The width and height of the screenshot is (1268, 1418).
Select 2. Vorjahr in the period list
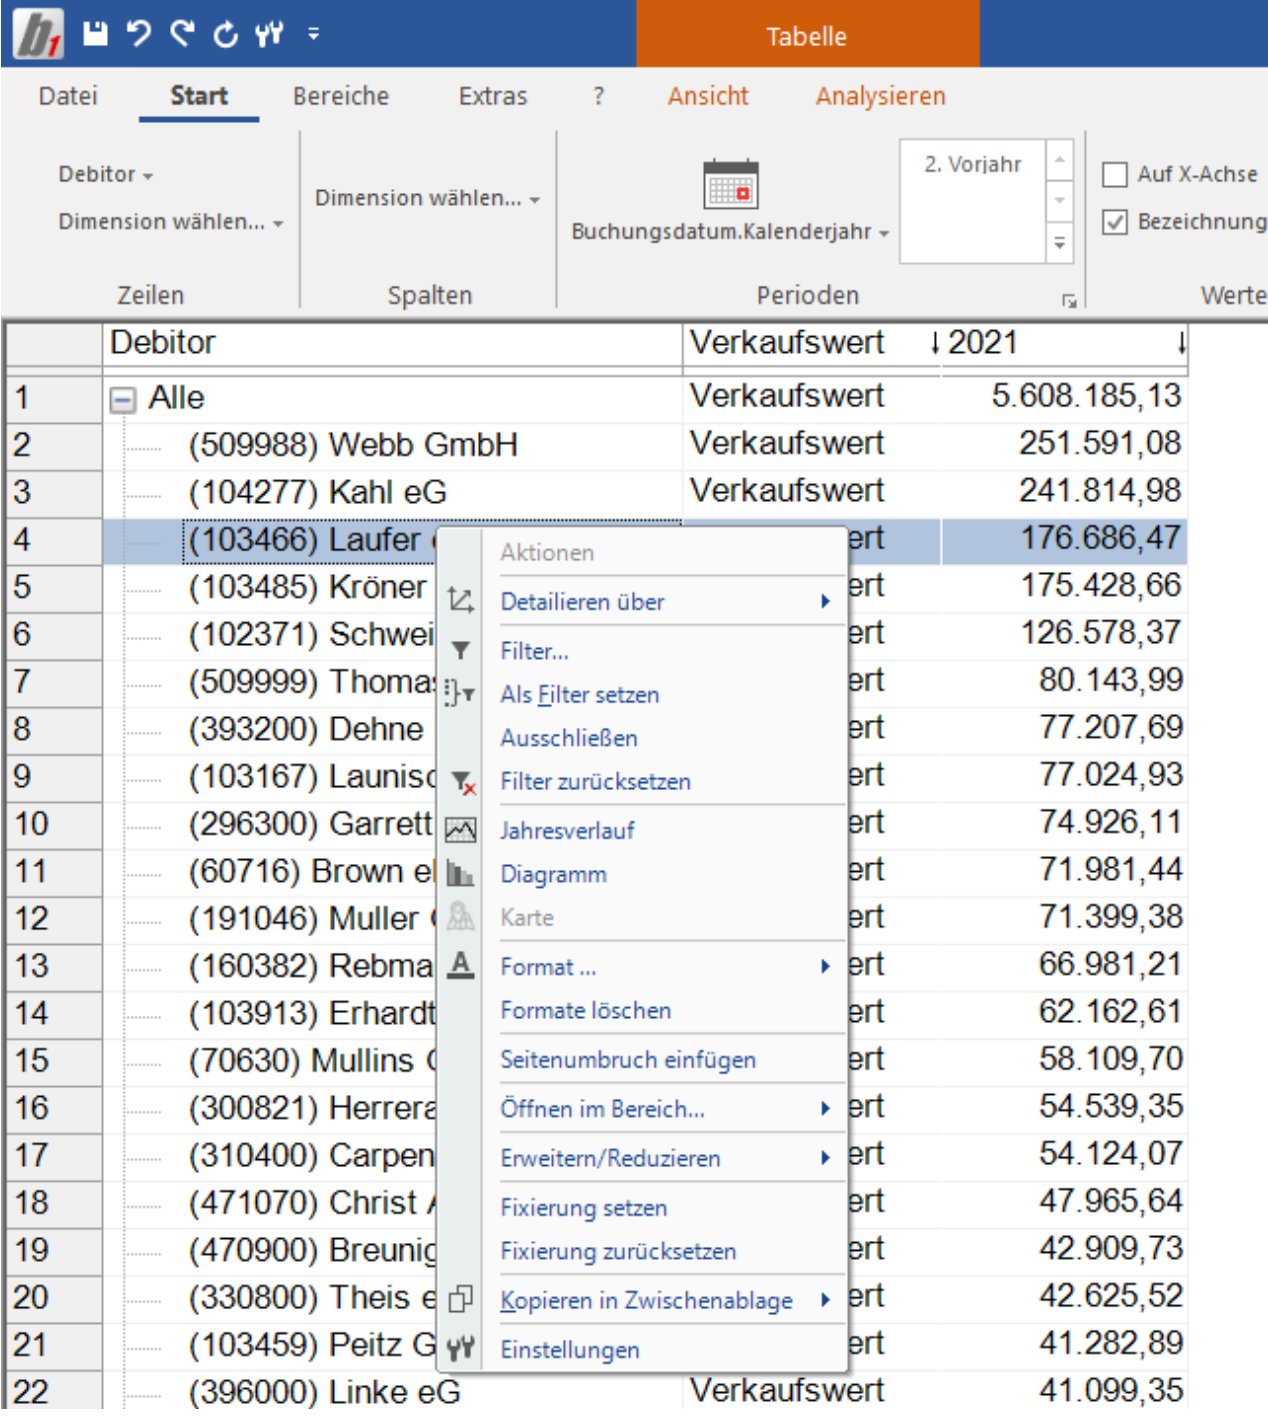973,164
